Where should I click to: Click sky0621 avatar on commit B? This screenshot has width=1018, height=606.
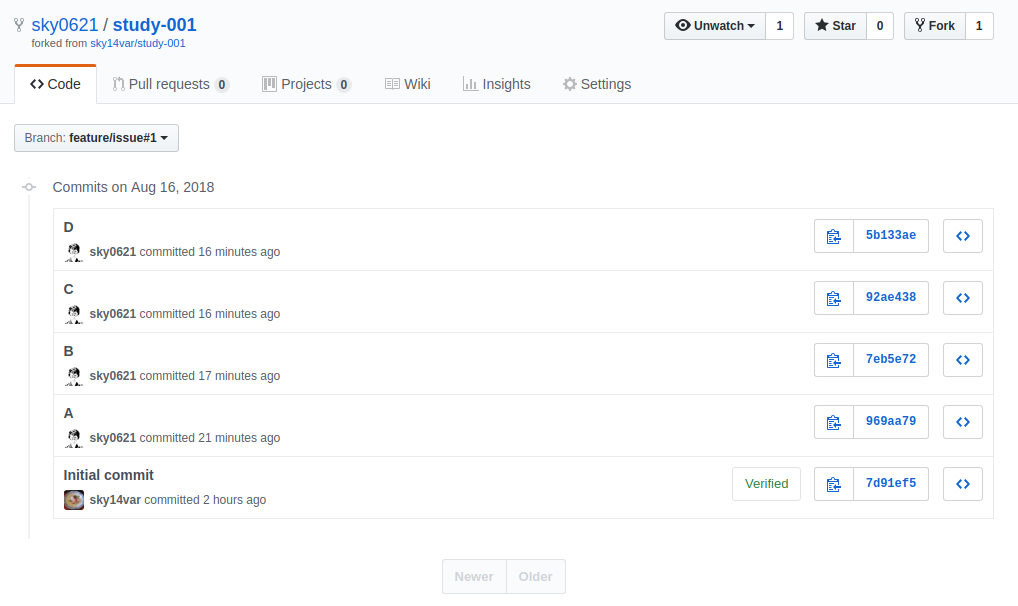(x=74, y=376)
